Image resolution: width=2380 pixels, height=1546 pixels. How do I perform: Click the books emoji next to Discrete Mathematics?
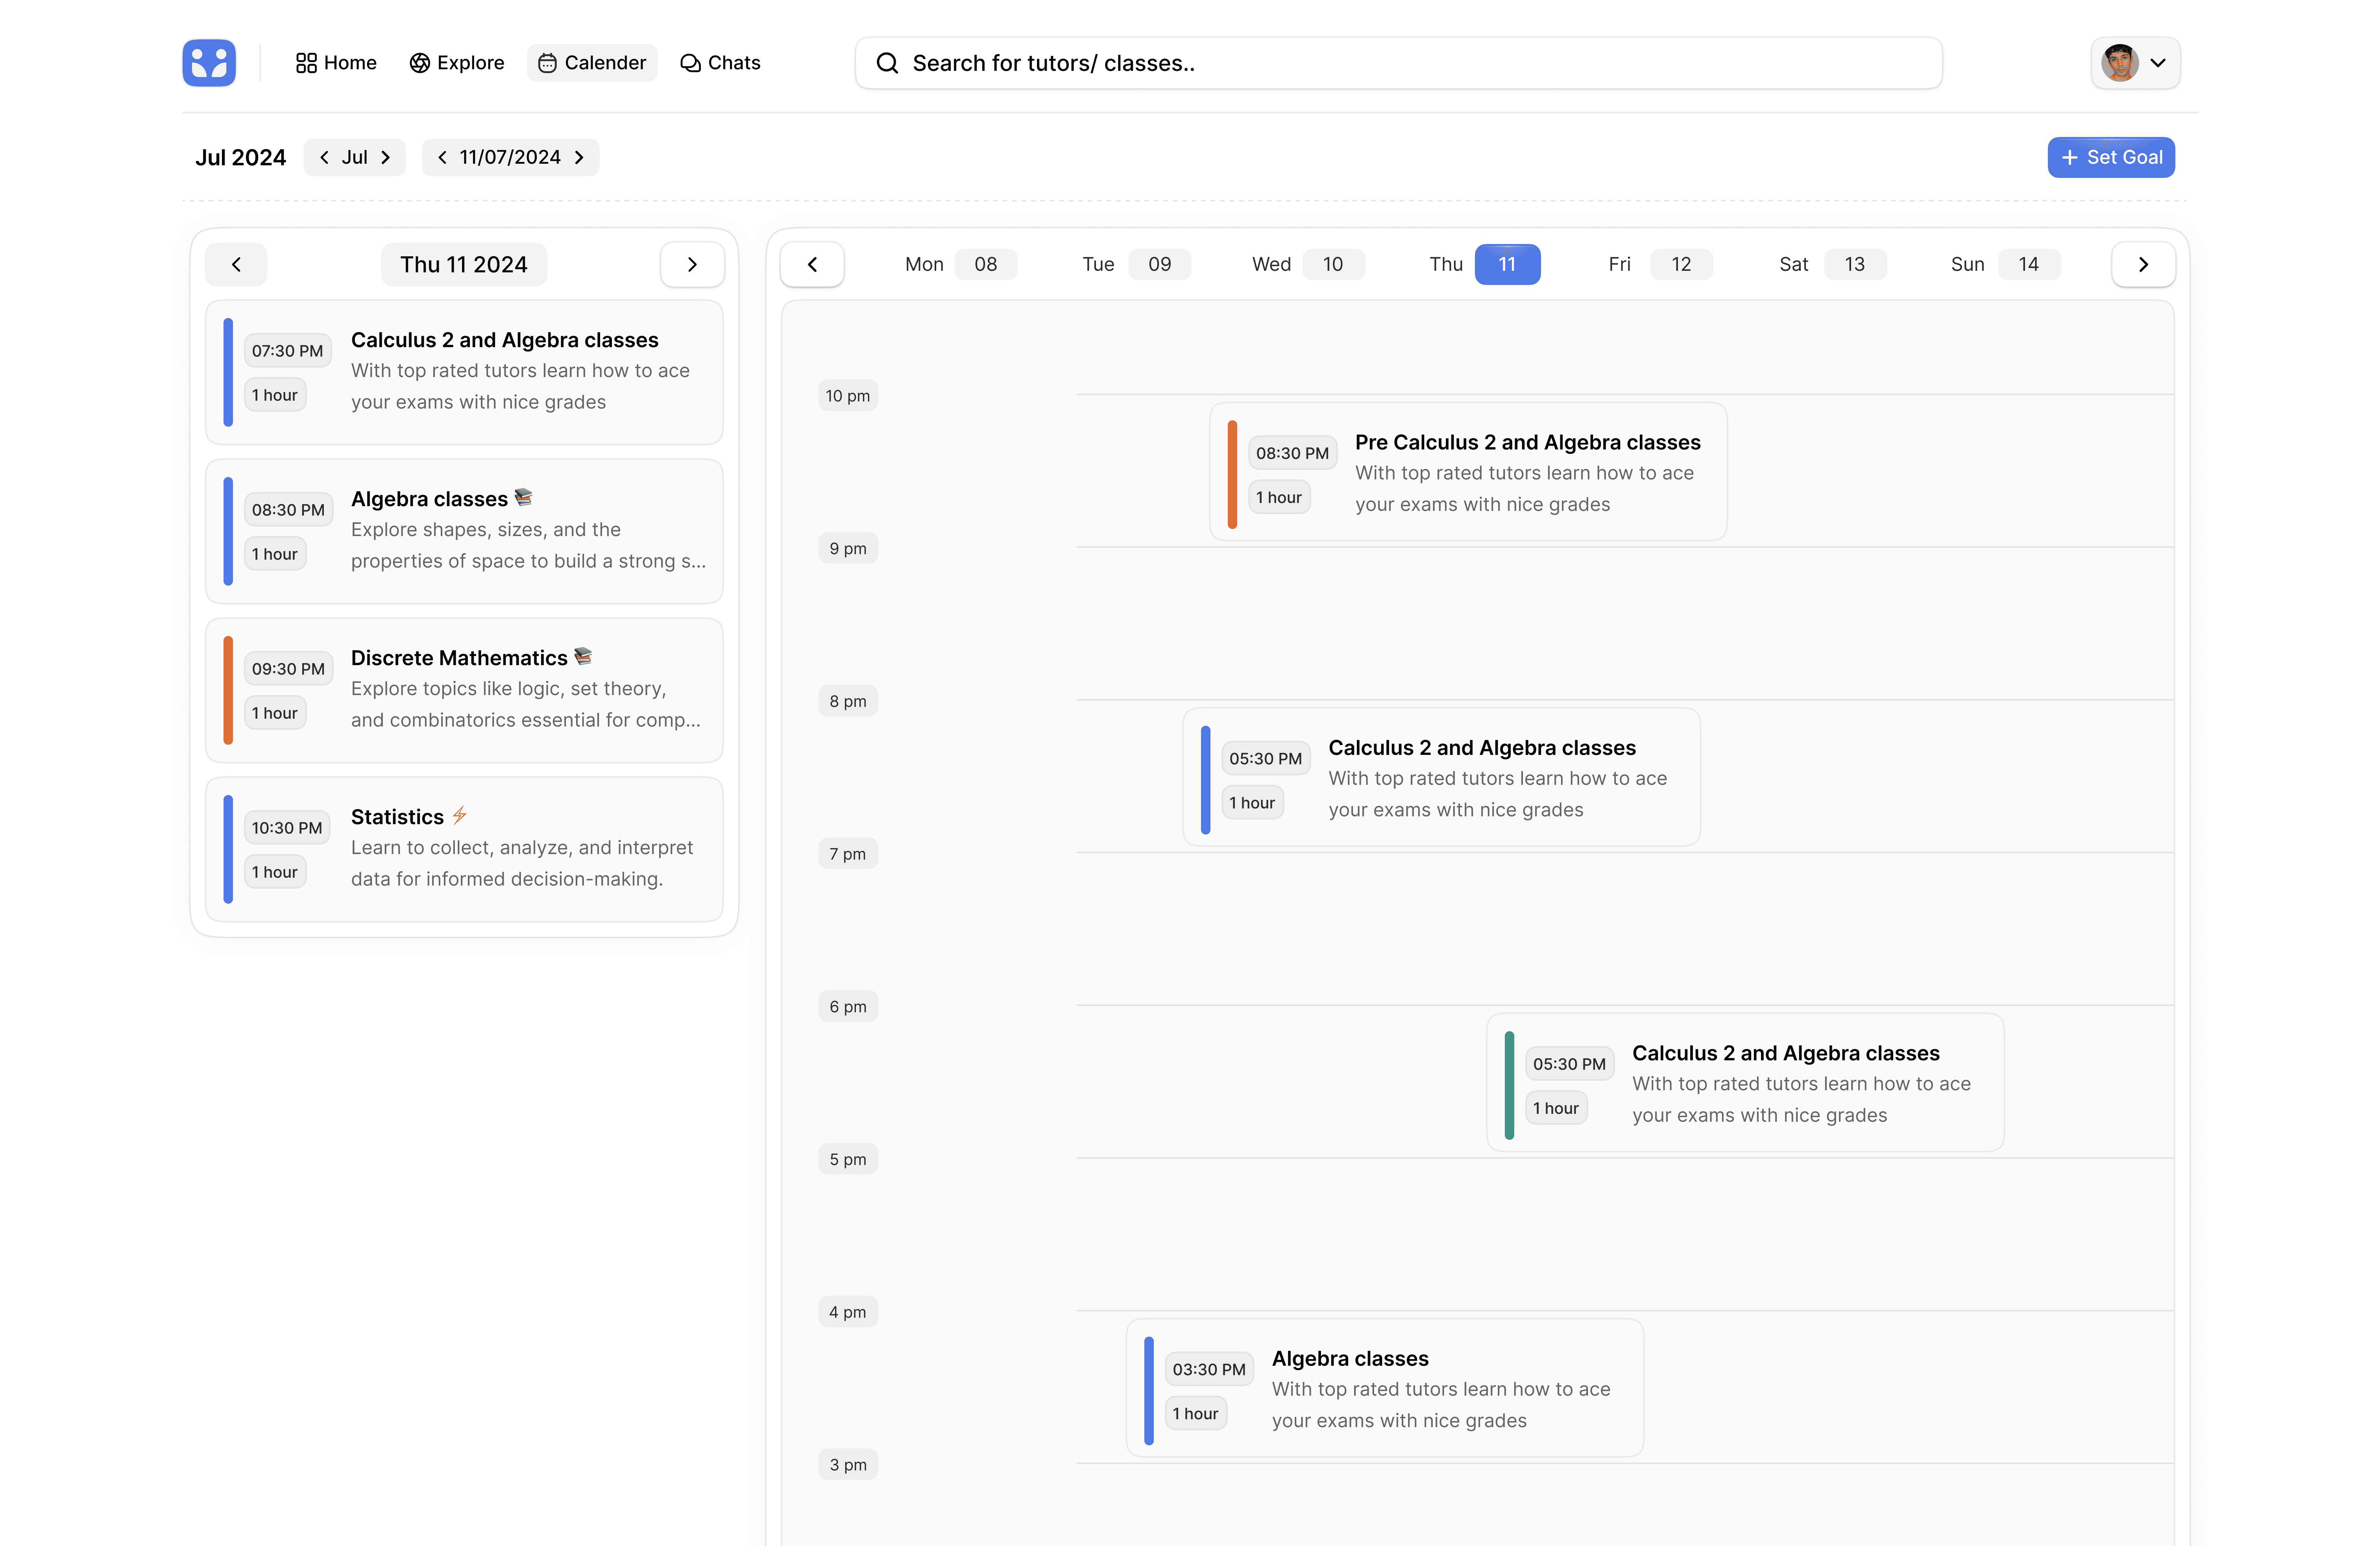583,656
